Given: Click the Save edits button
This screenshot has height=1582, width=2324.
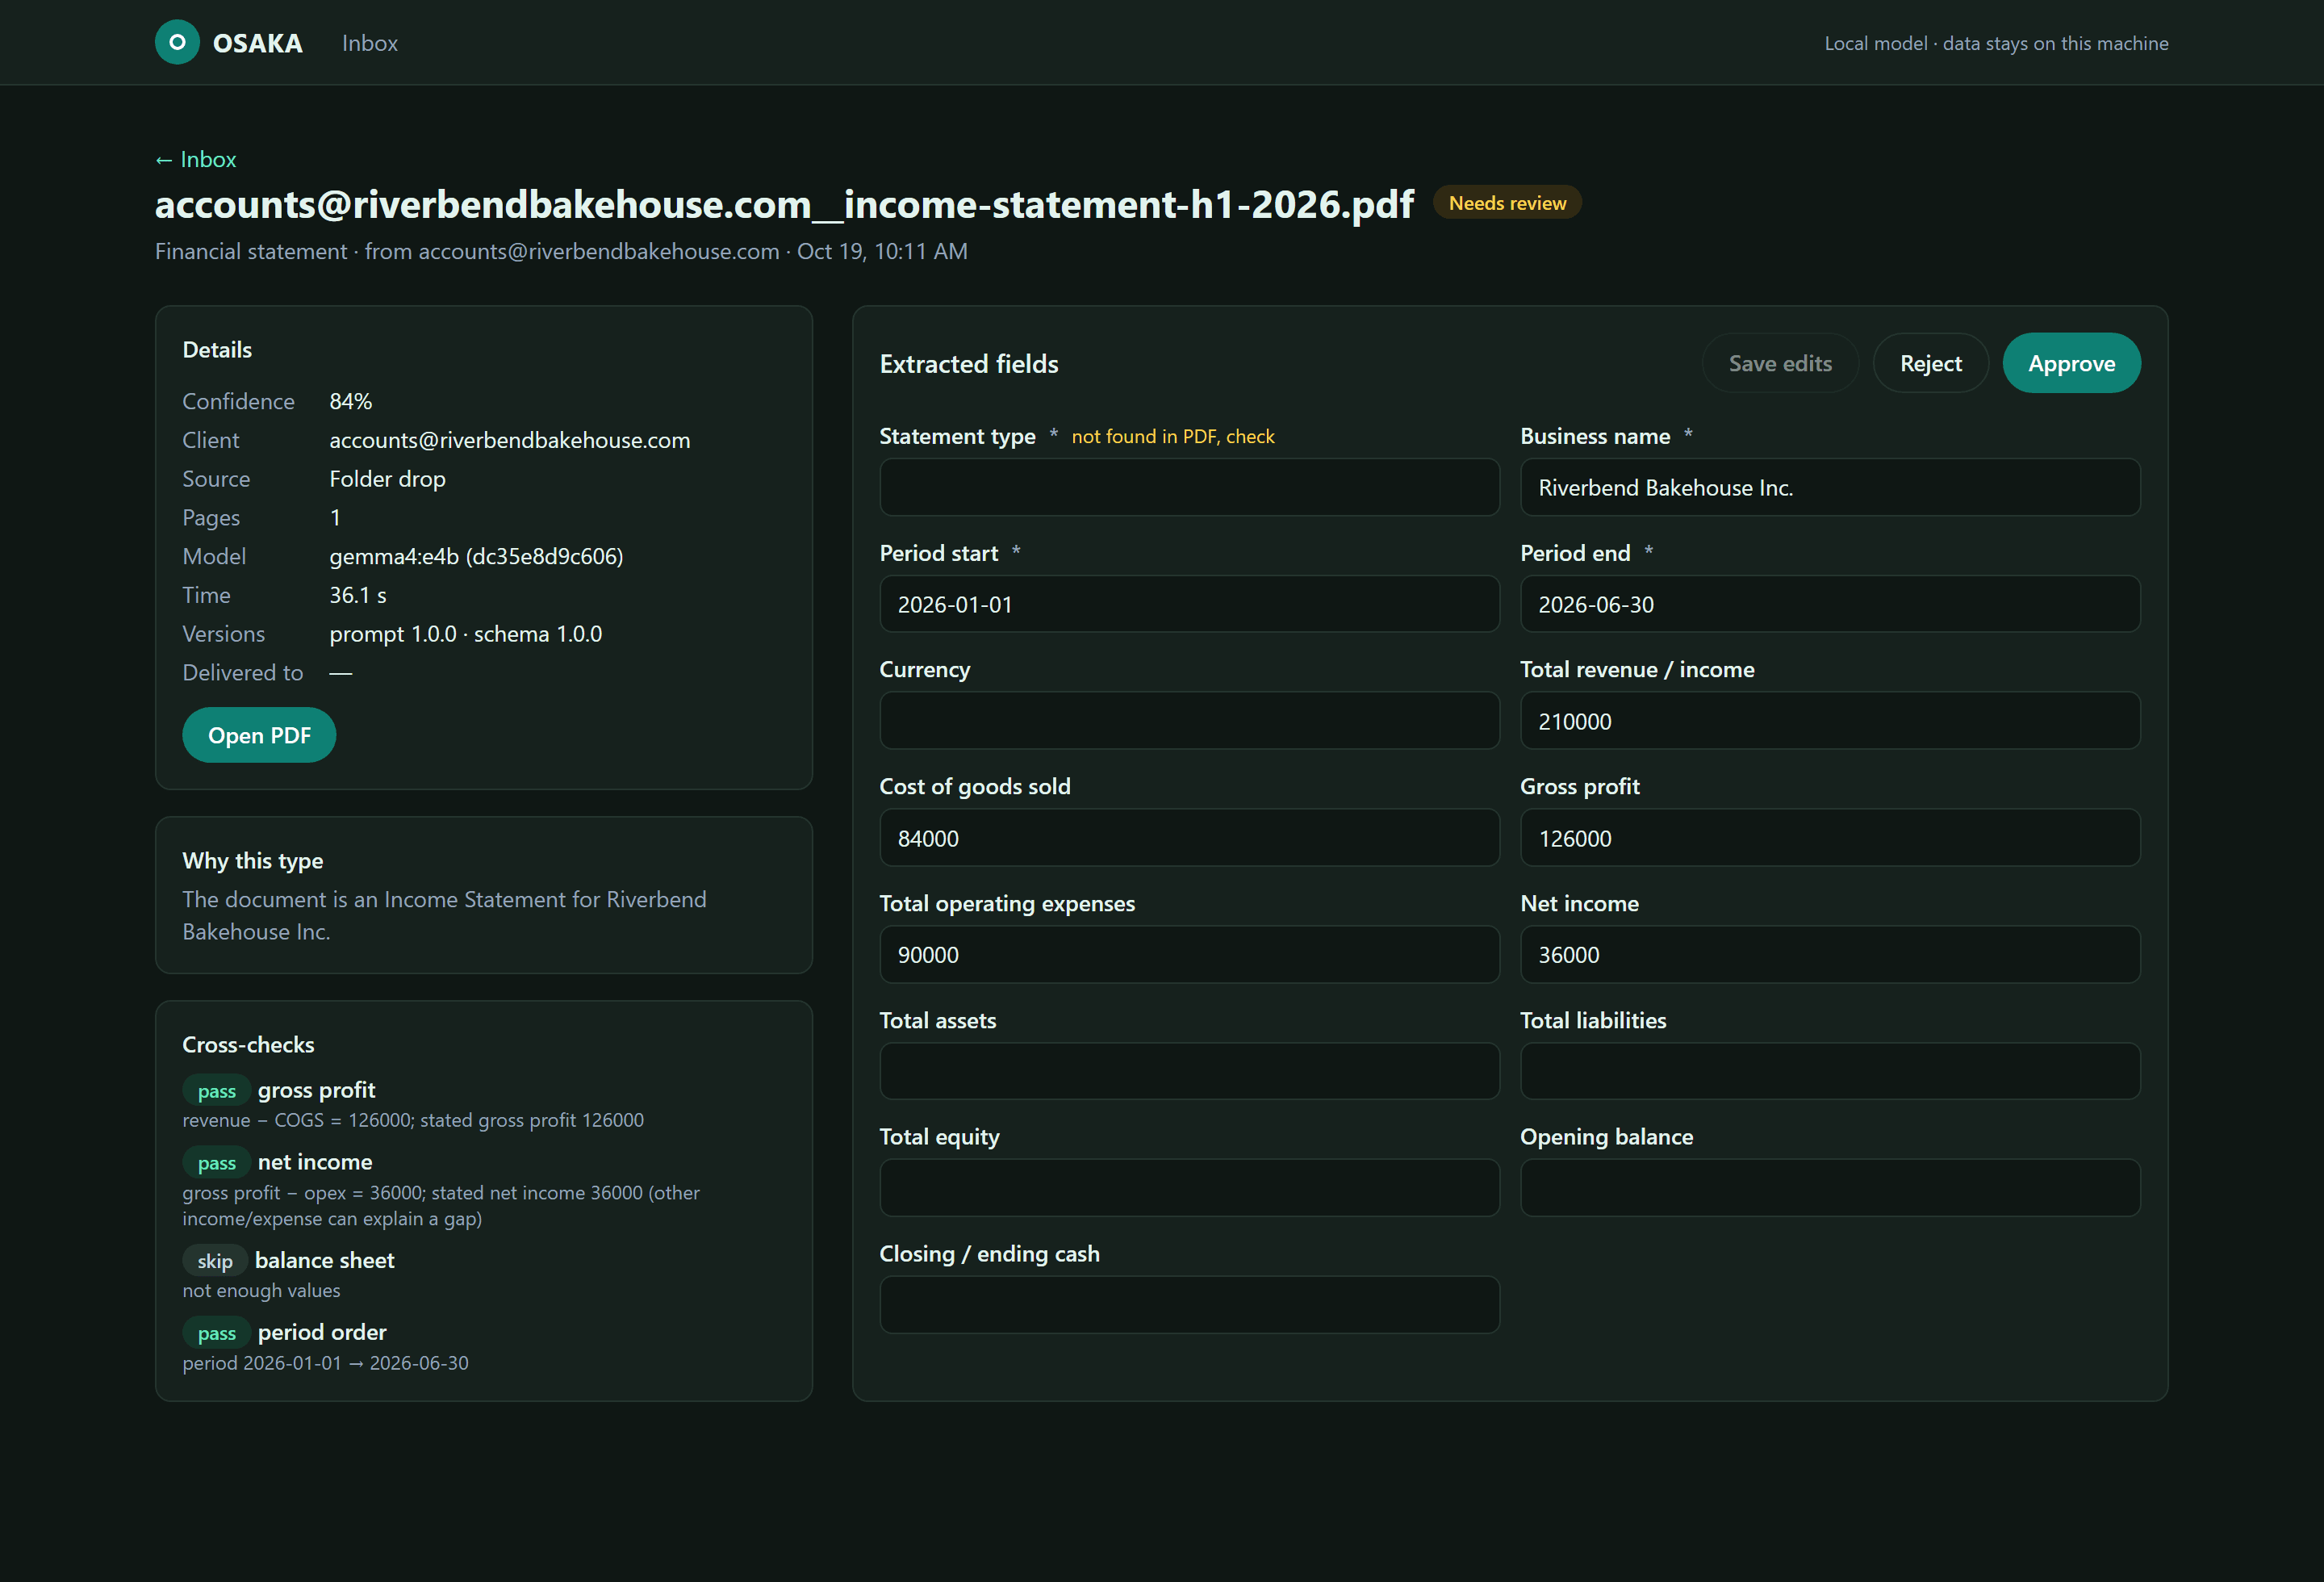Looking at the screenshot, I should [x=1780, y=363].
